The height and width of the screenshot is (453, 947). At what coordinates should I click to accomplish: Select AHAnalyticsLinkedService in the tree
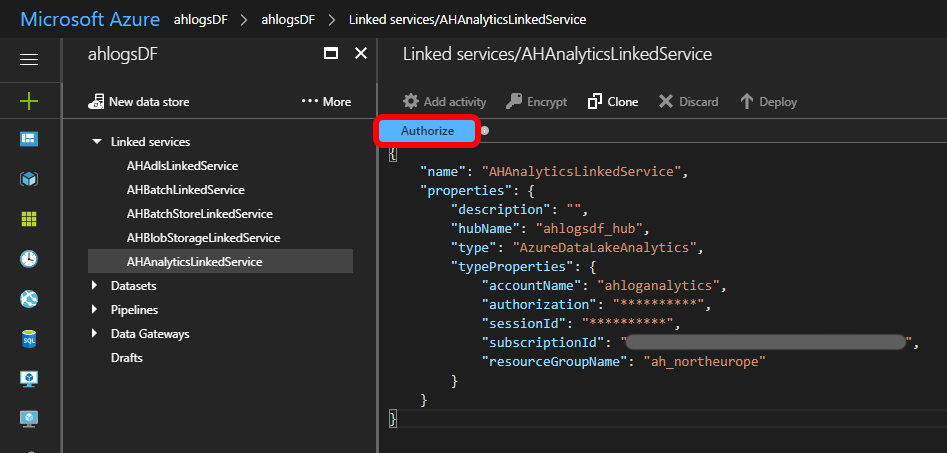coord(220,262)
